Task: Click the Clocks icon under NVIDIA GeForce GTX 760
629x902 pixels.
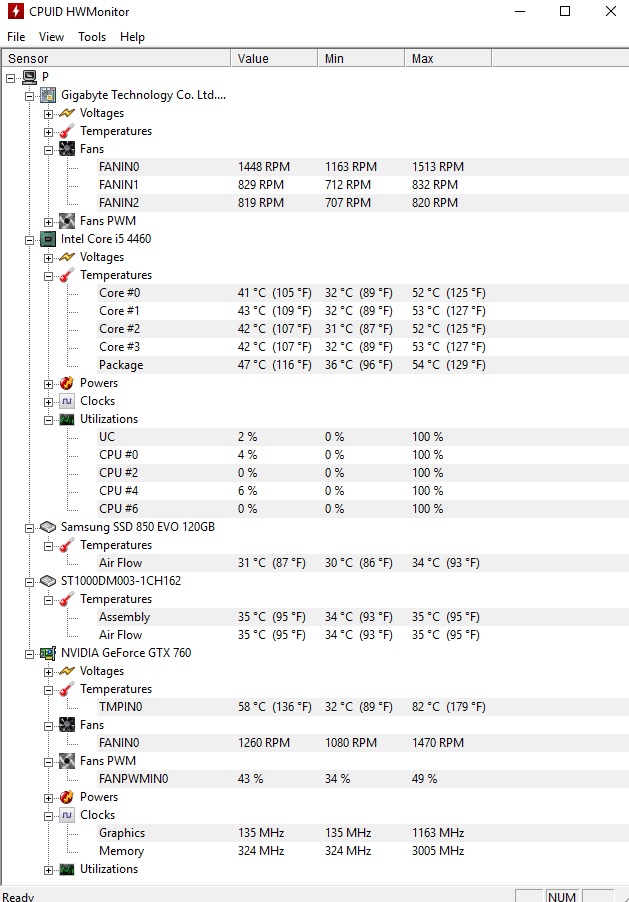Action: (66, 815)
